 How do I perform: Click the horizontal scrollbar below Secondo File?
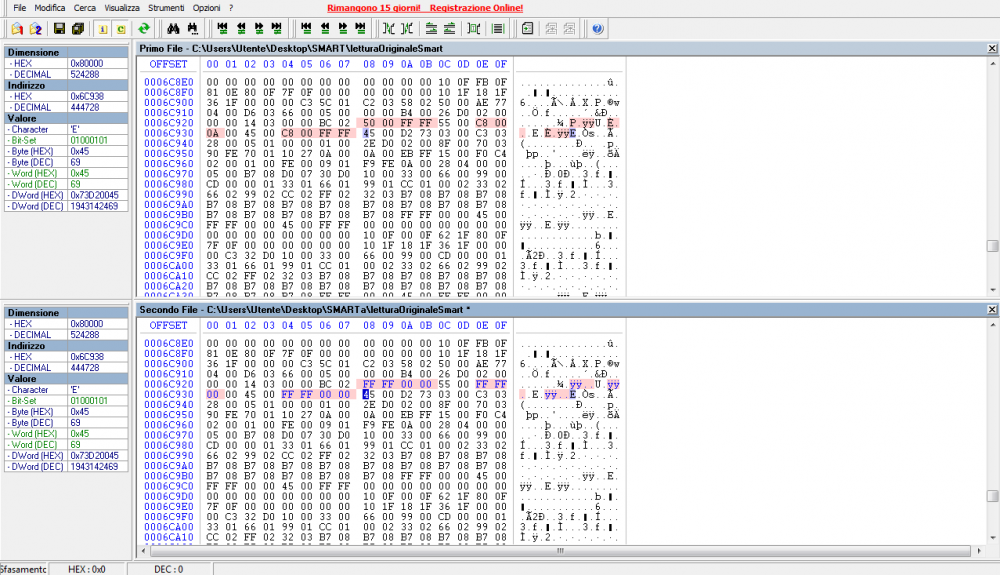tap(560, 549)
